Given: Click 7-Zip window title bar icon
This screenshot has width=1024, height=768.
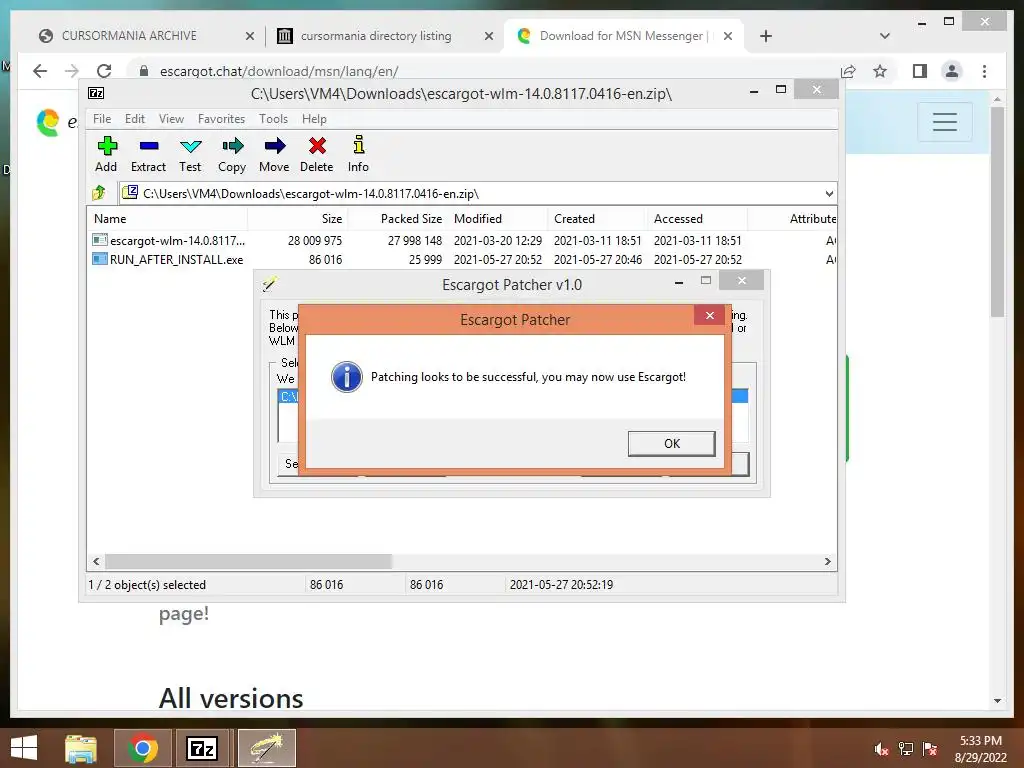Looking at the screenshot, I should tap(96, 93).
